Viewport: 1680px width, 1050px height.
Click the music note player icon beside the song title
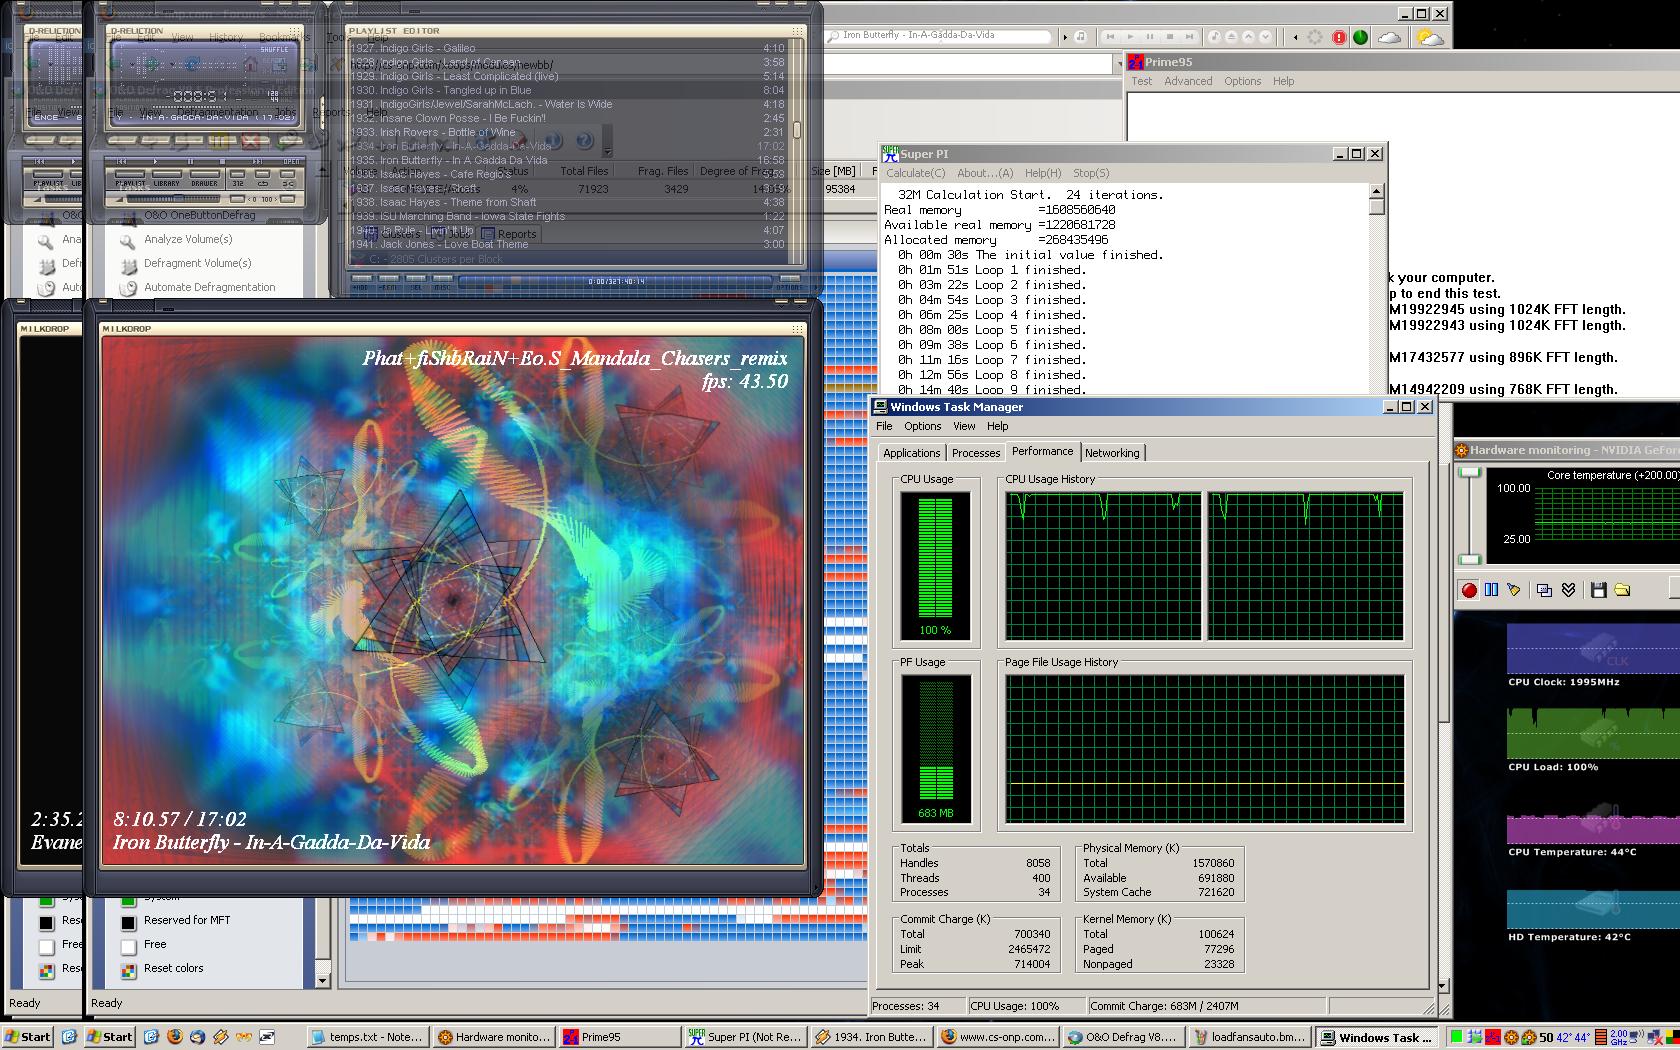coord(1080,37)
